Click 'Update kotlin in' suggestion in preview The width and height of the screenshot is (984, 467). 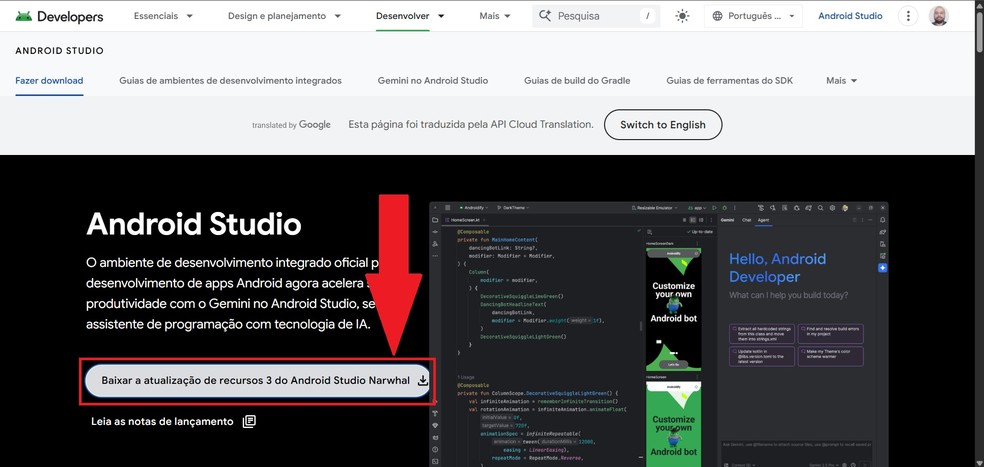762,356
